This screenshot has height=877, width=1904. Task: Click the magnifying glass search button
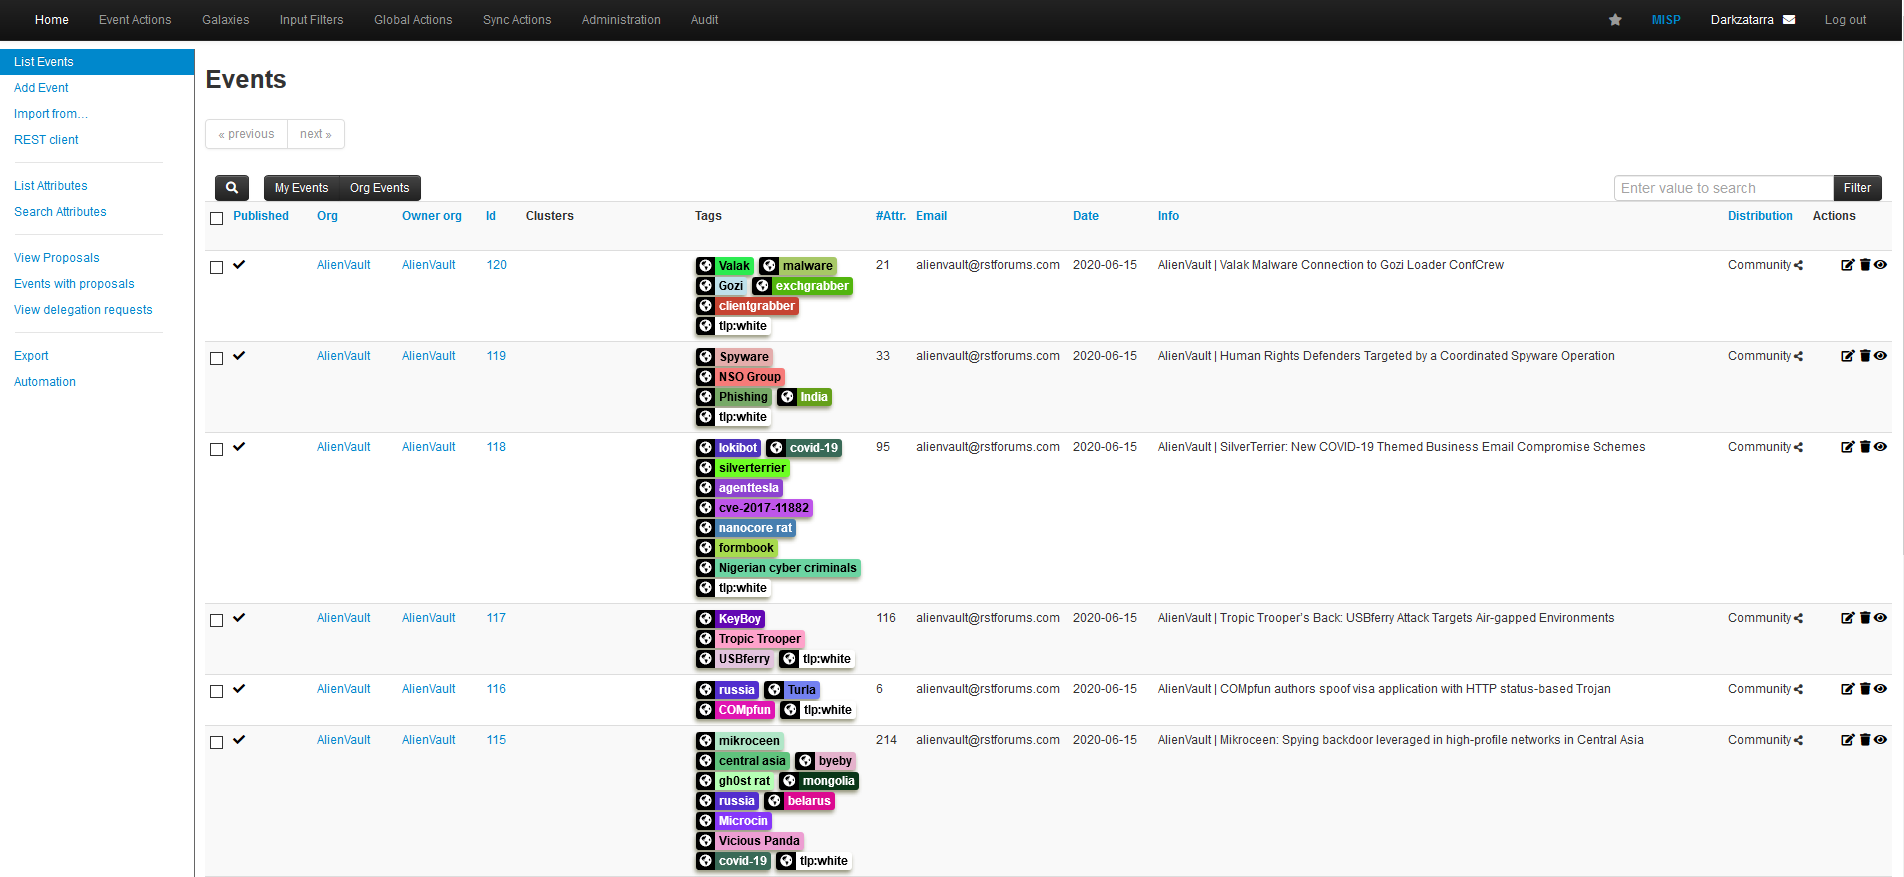(x=231, y=188)
